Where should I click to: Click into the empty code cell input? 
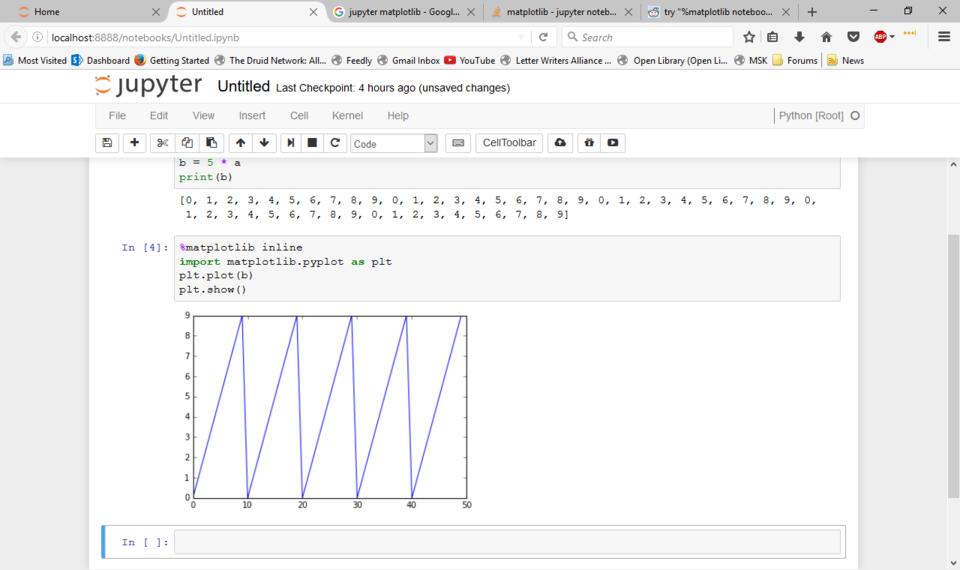pos(507,542)
